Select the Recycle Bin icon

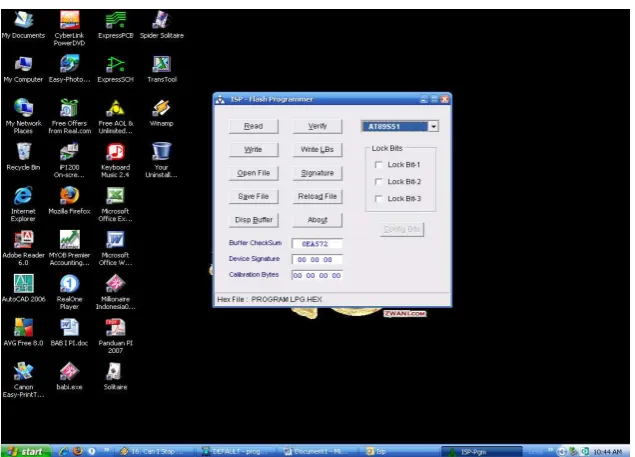click(x=23, y=156)
